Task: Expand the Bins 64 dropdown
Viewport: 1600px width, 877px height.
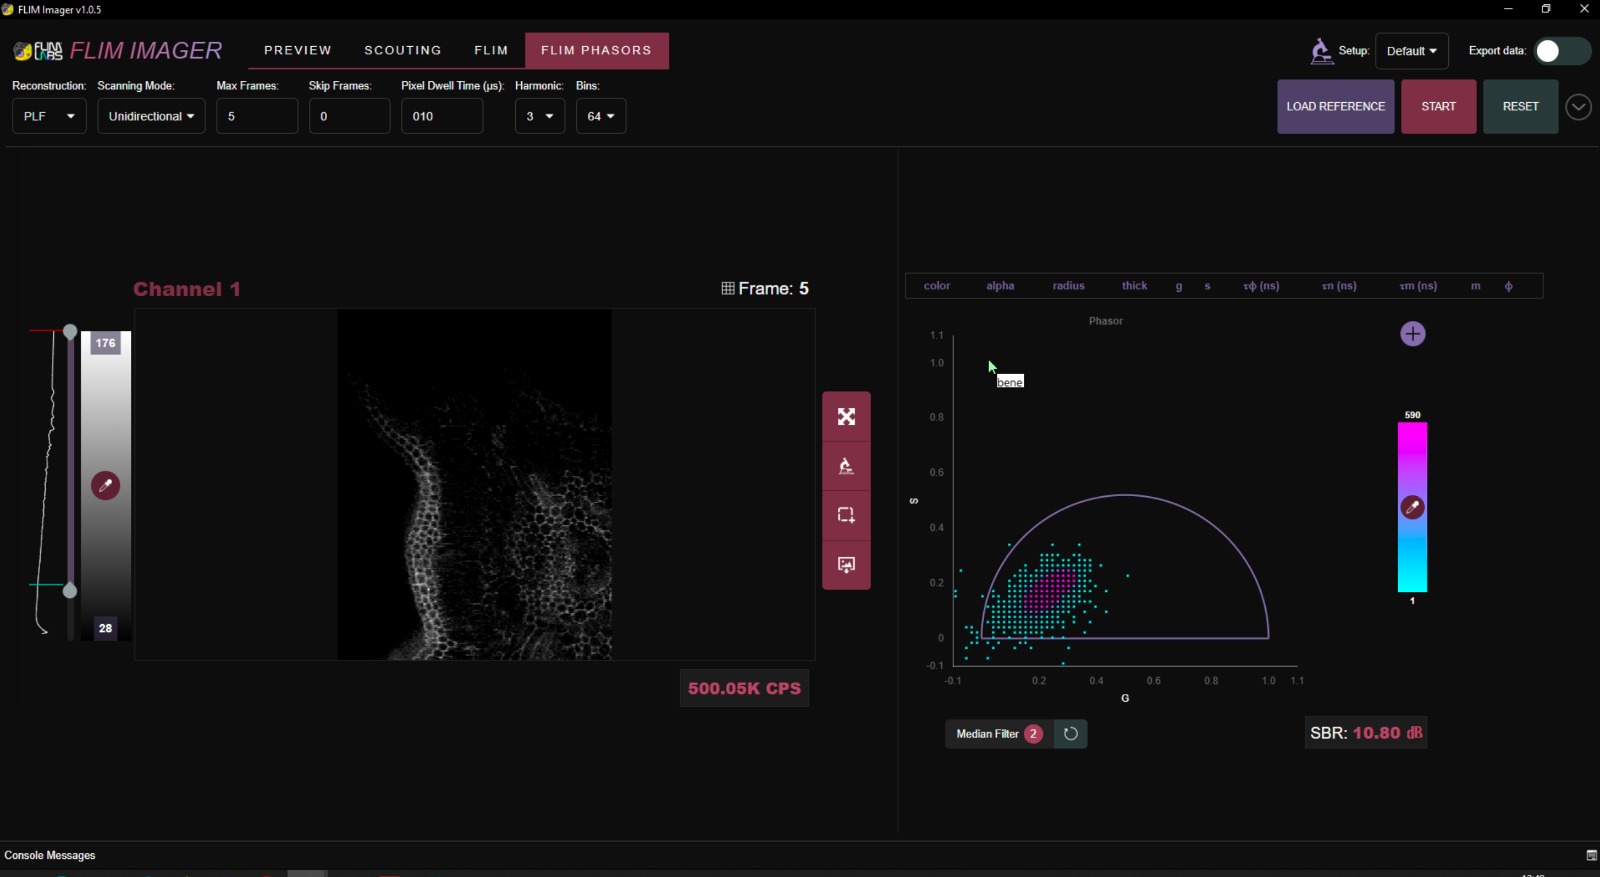Action: (600, 116)
